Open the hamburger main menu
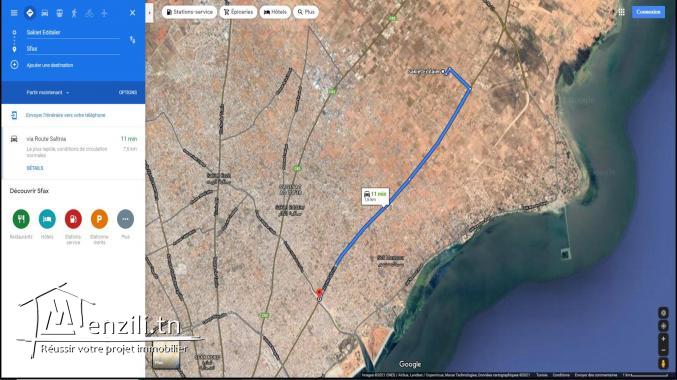 [14, 13]
